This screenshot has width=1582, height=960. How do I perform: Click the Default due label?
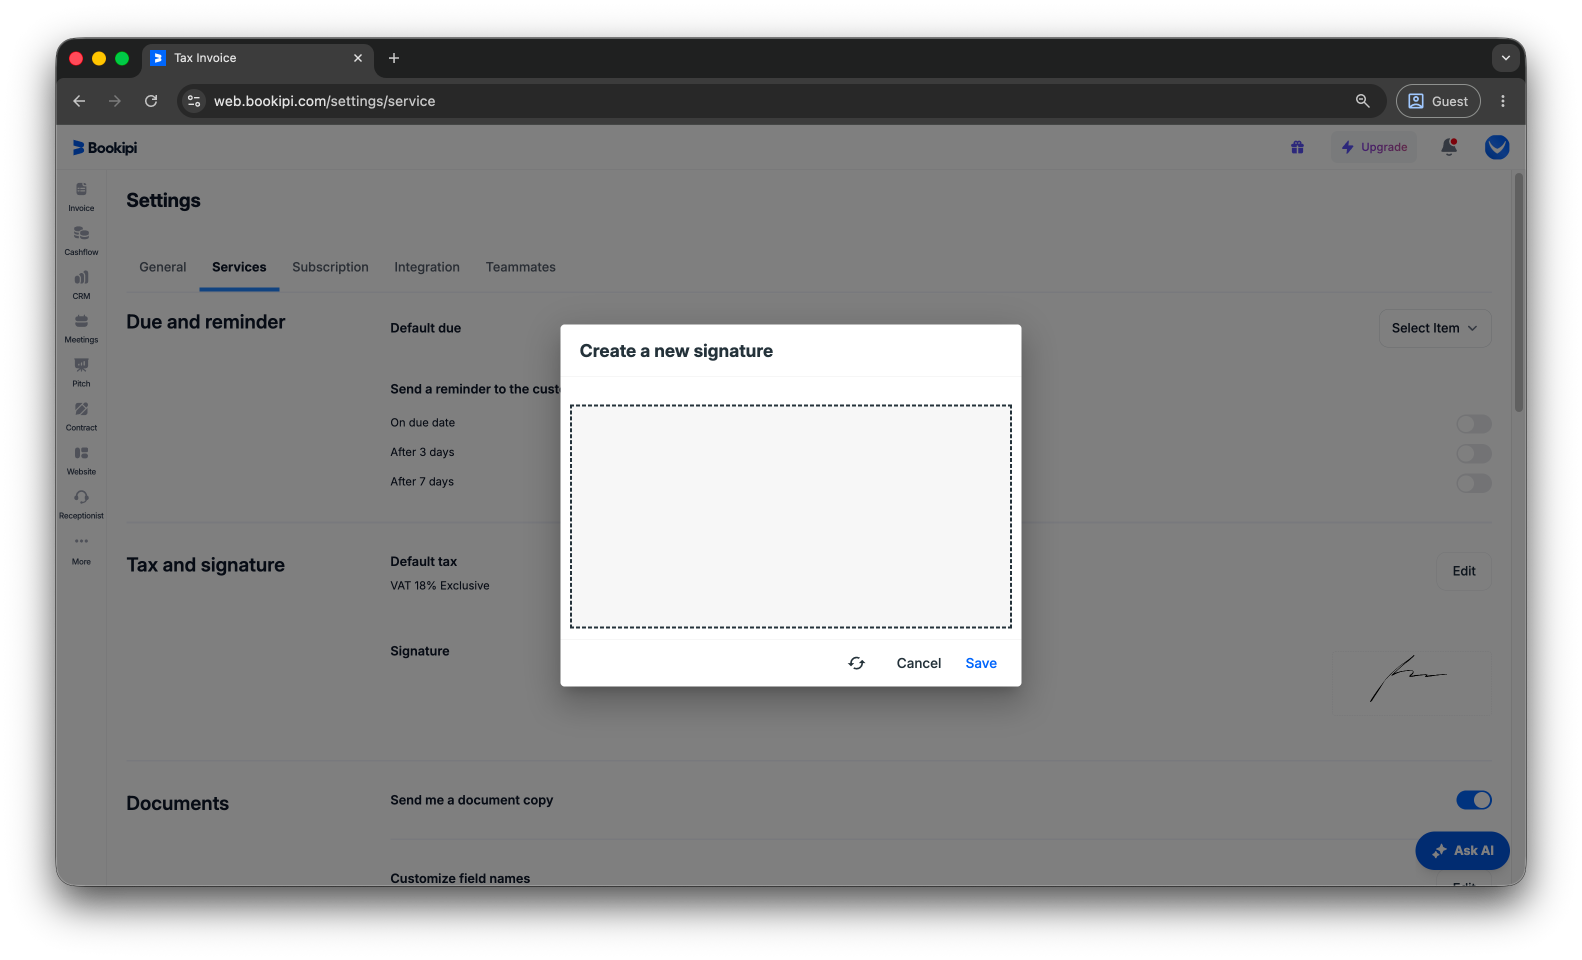[426, 328]
